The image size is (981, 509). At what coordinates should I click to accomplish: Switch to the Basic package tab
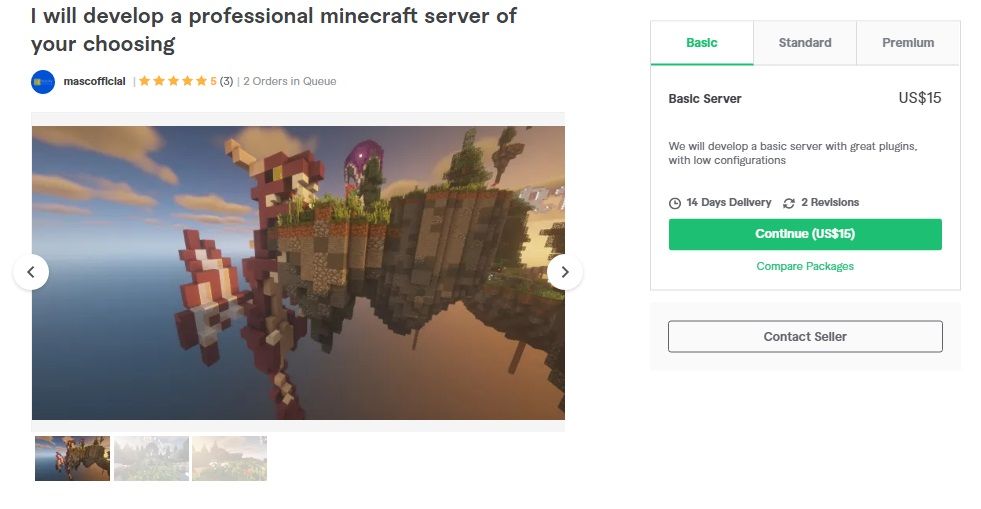(702, 43)
